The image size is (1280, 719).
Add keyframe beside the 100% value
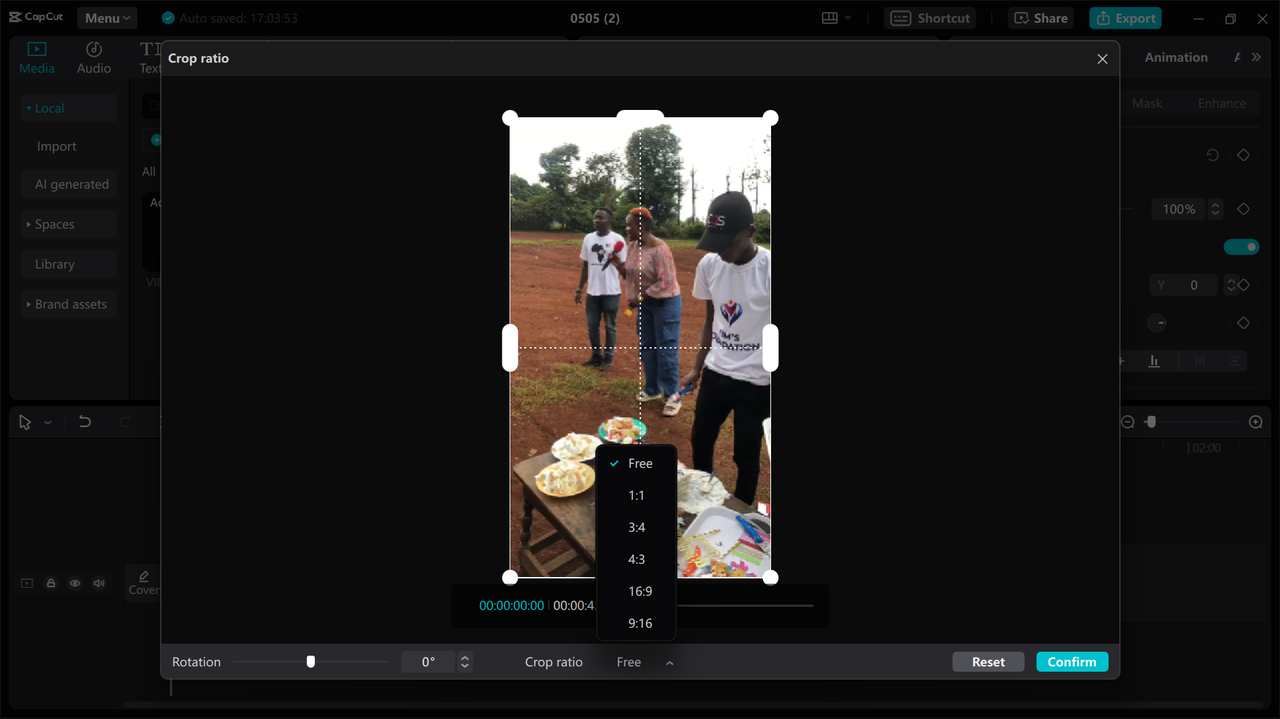click(x=1243, y=209)
